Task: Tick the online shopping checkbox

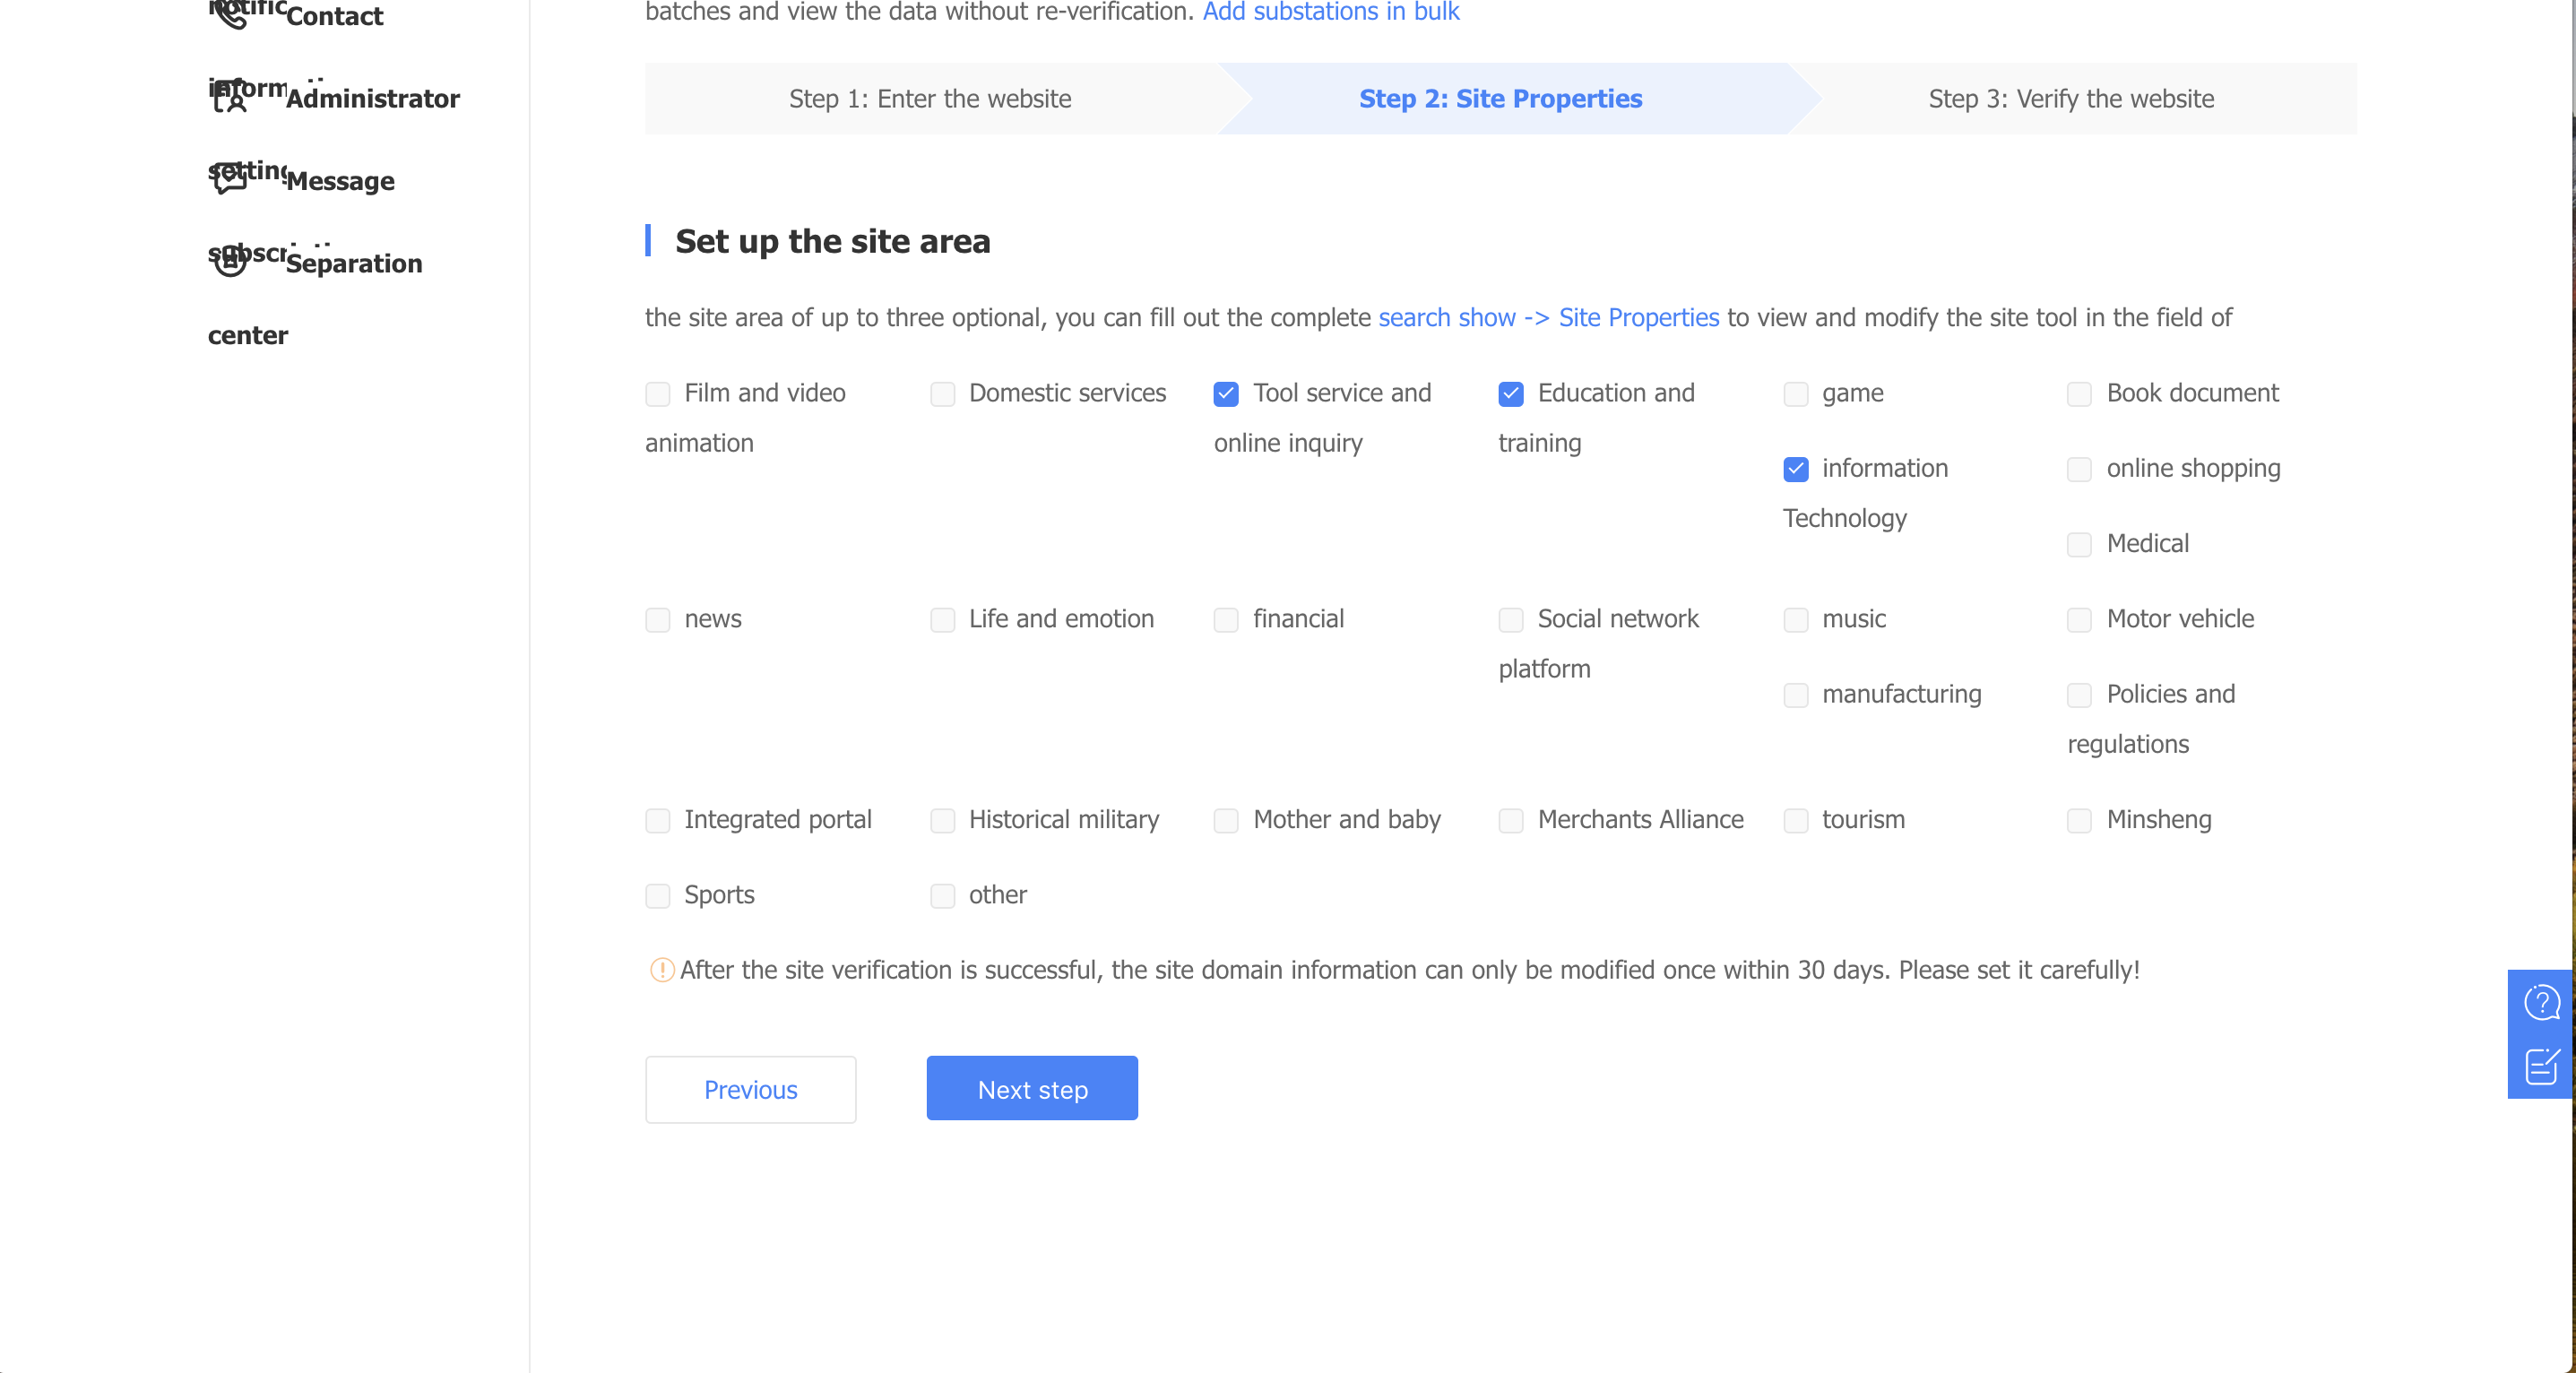Action: pyautogui.click(x=2080, y=469)
